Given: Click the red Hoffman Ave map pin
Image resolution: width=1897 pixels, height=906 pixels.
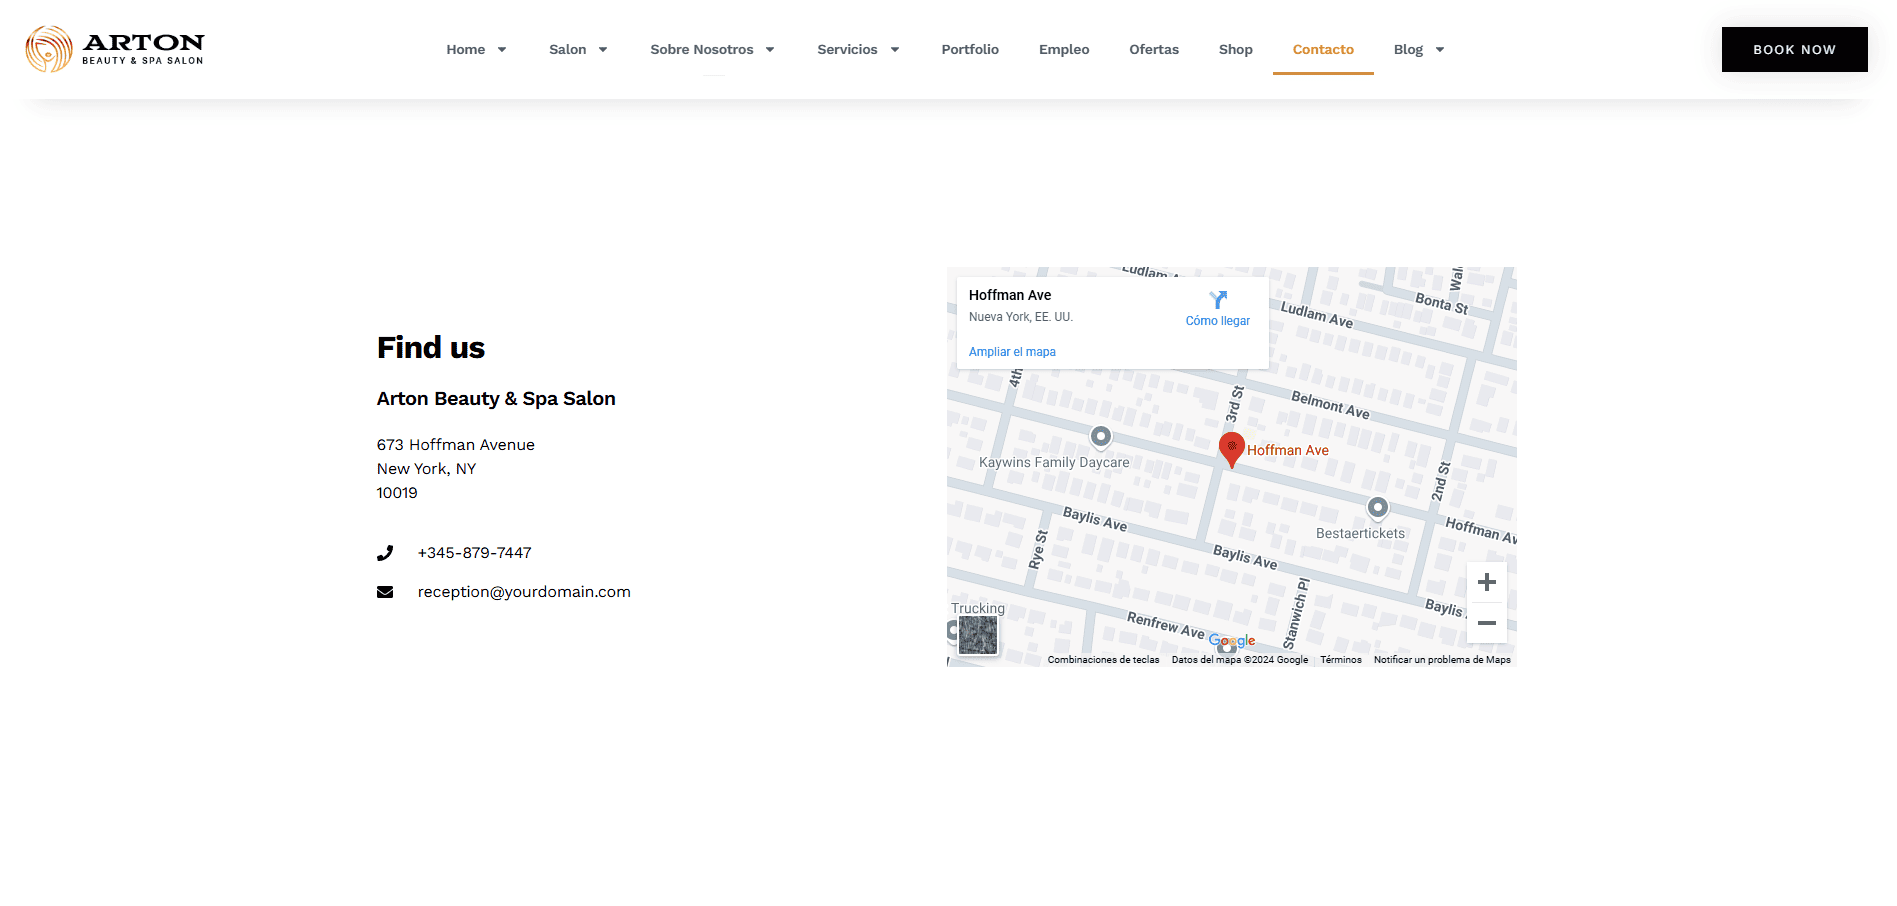Looking at the screenshot, I should (1231, 448).
